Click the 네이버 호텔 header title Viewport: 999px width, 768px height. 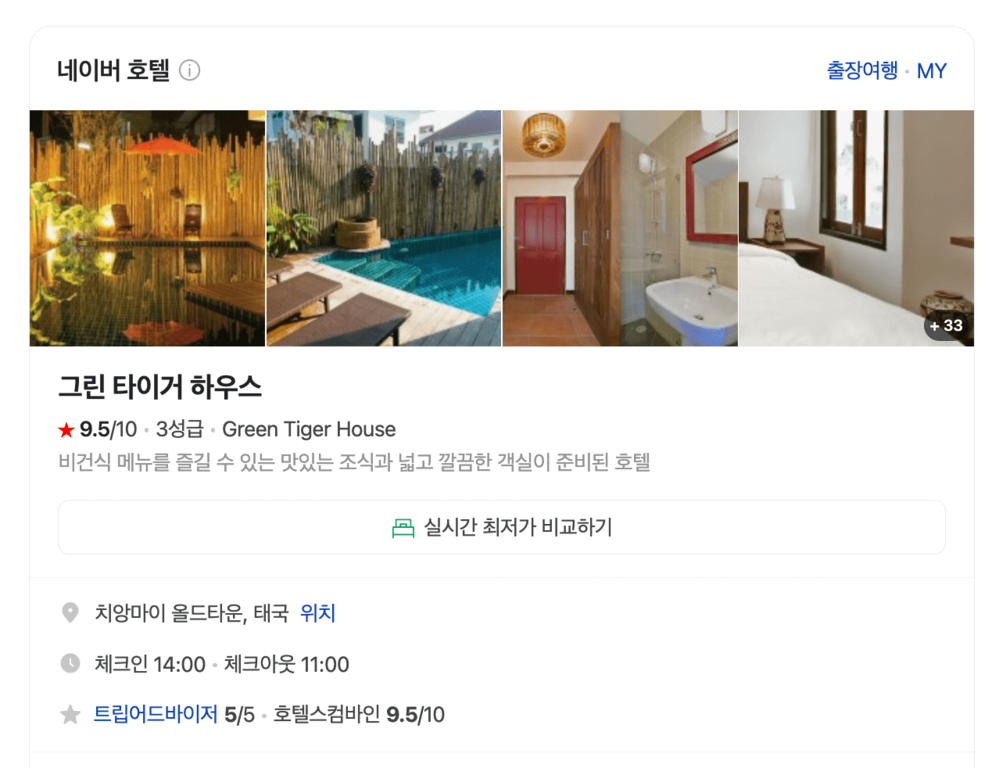click(113, 70)
